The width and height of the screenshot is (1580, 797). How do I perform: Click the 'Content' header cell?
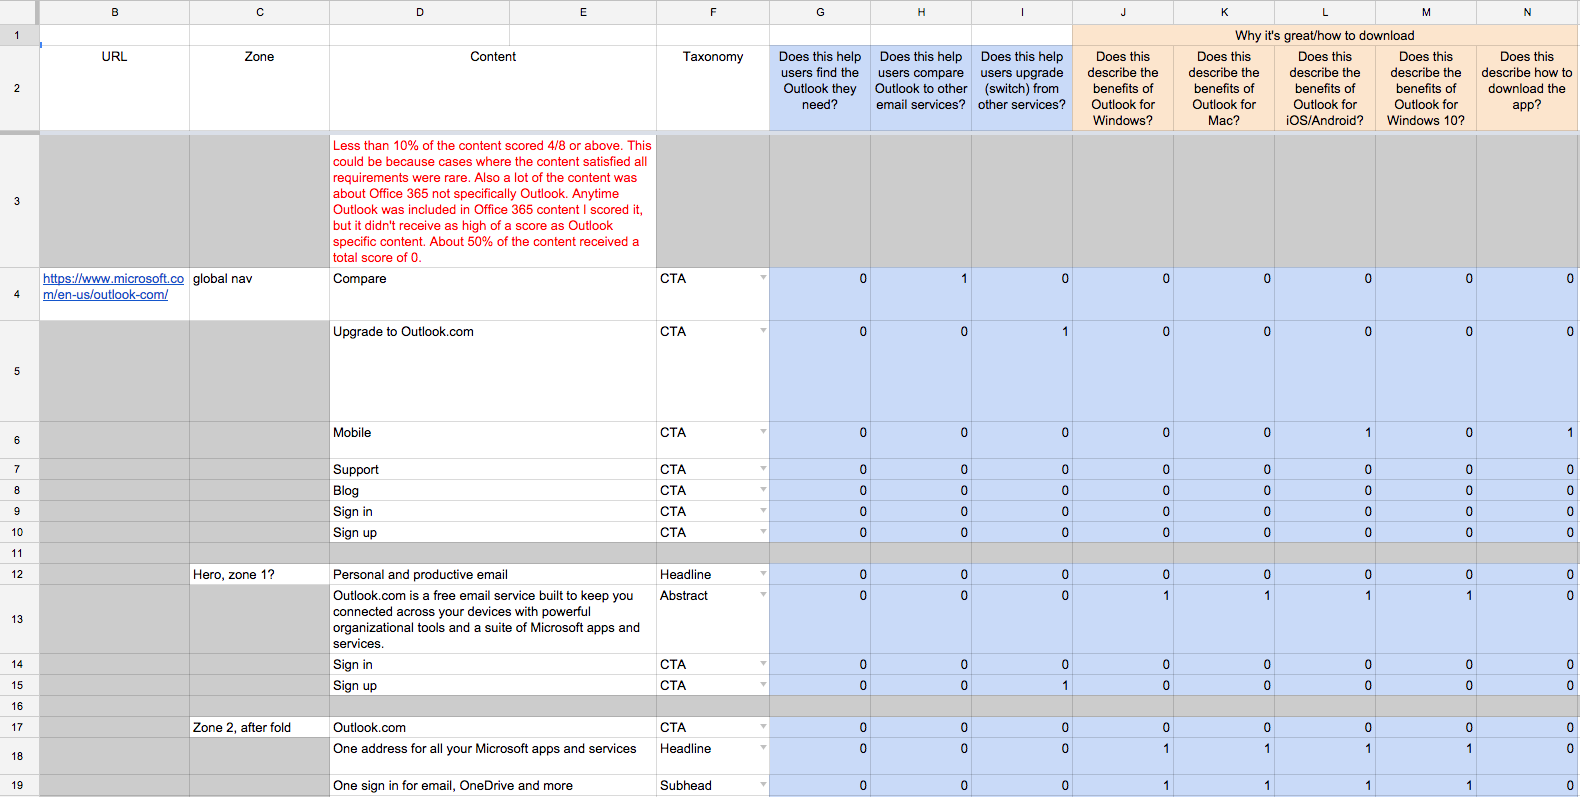coord(493,88)
